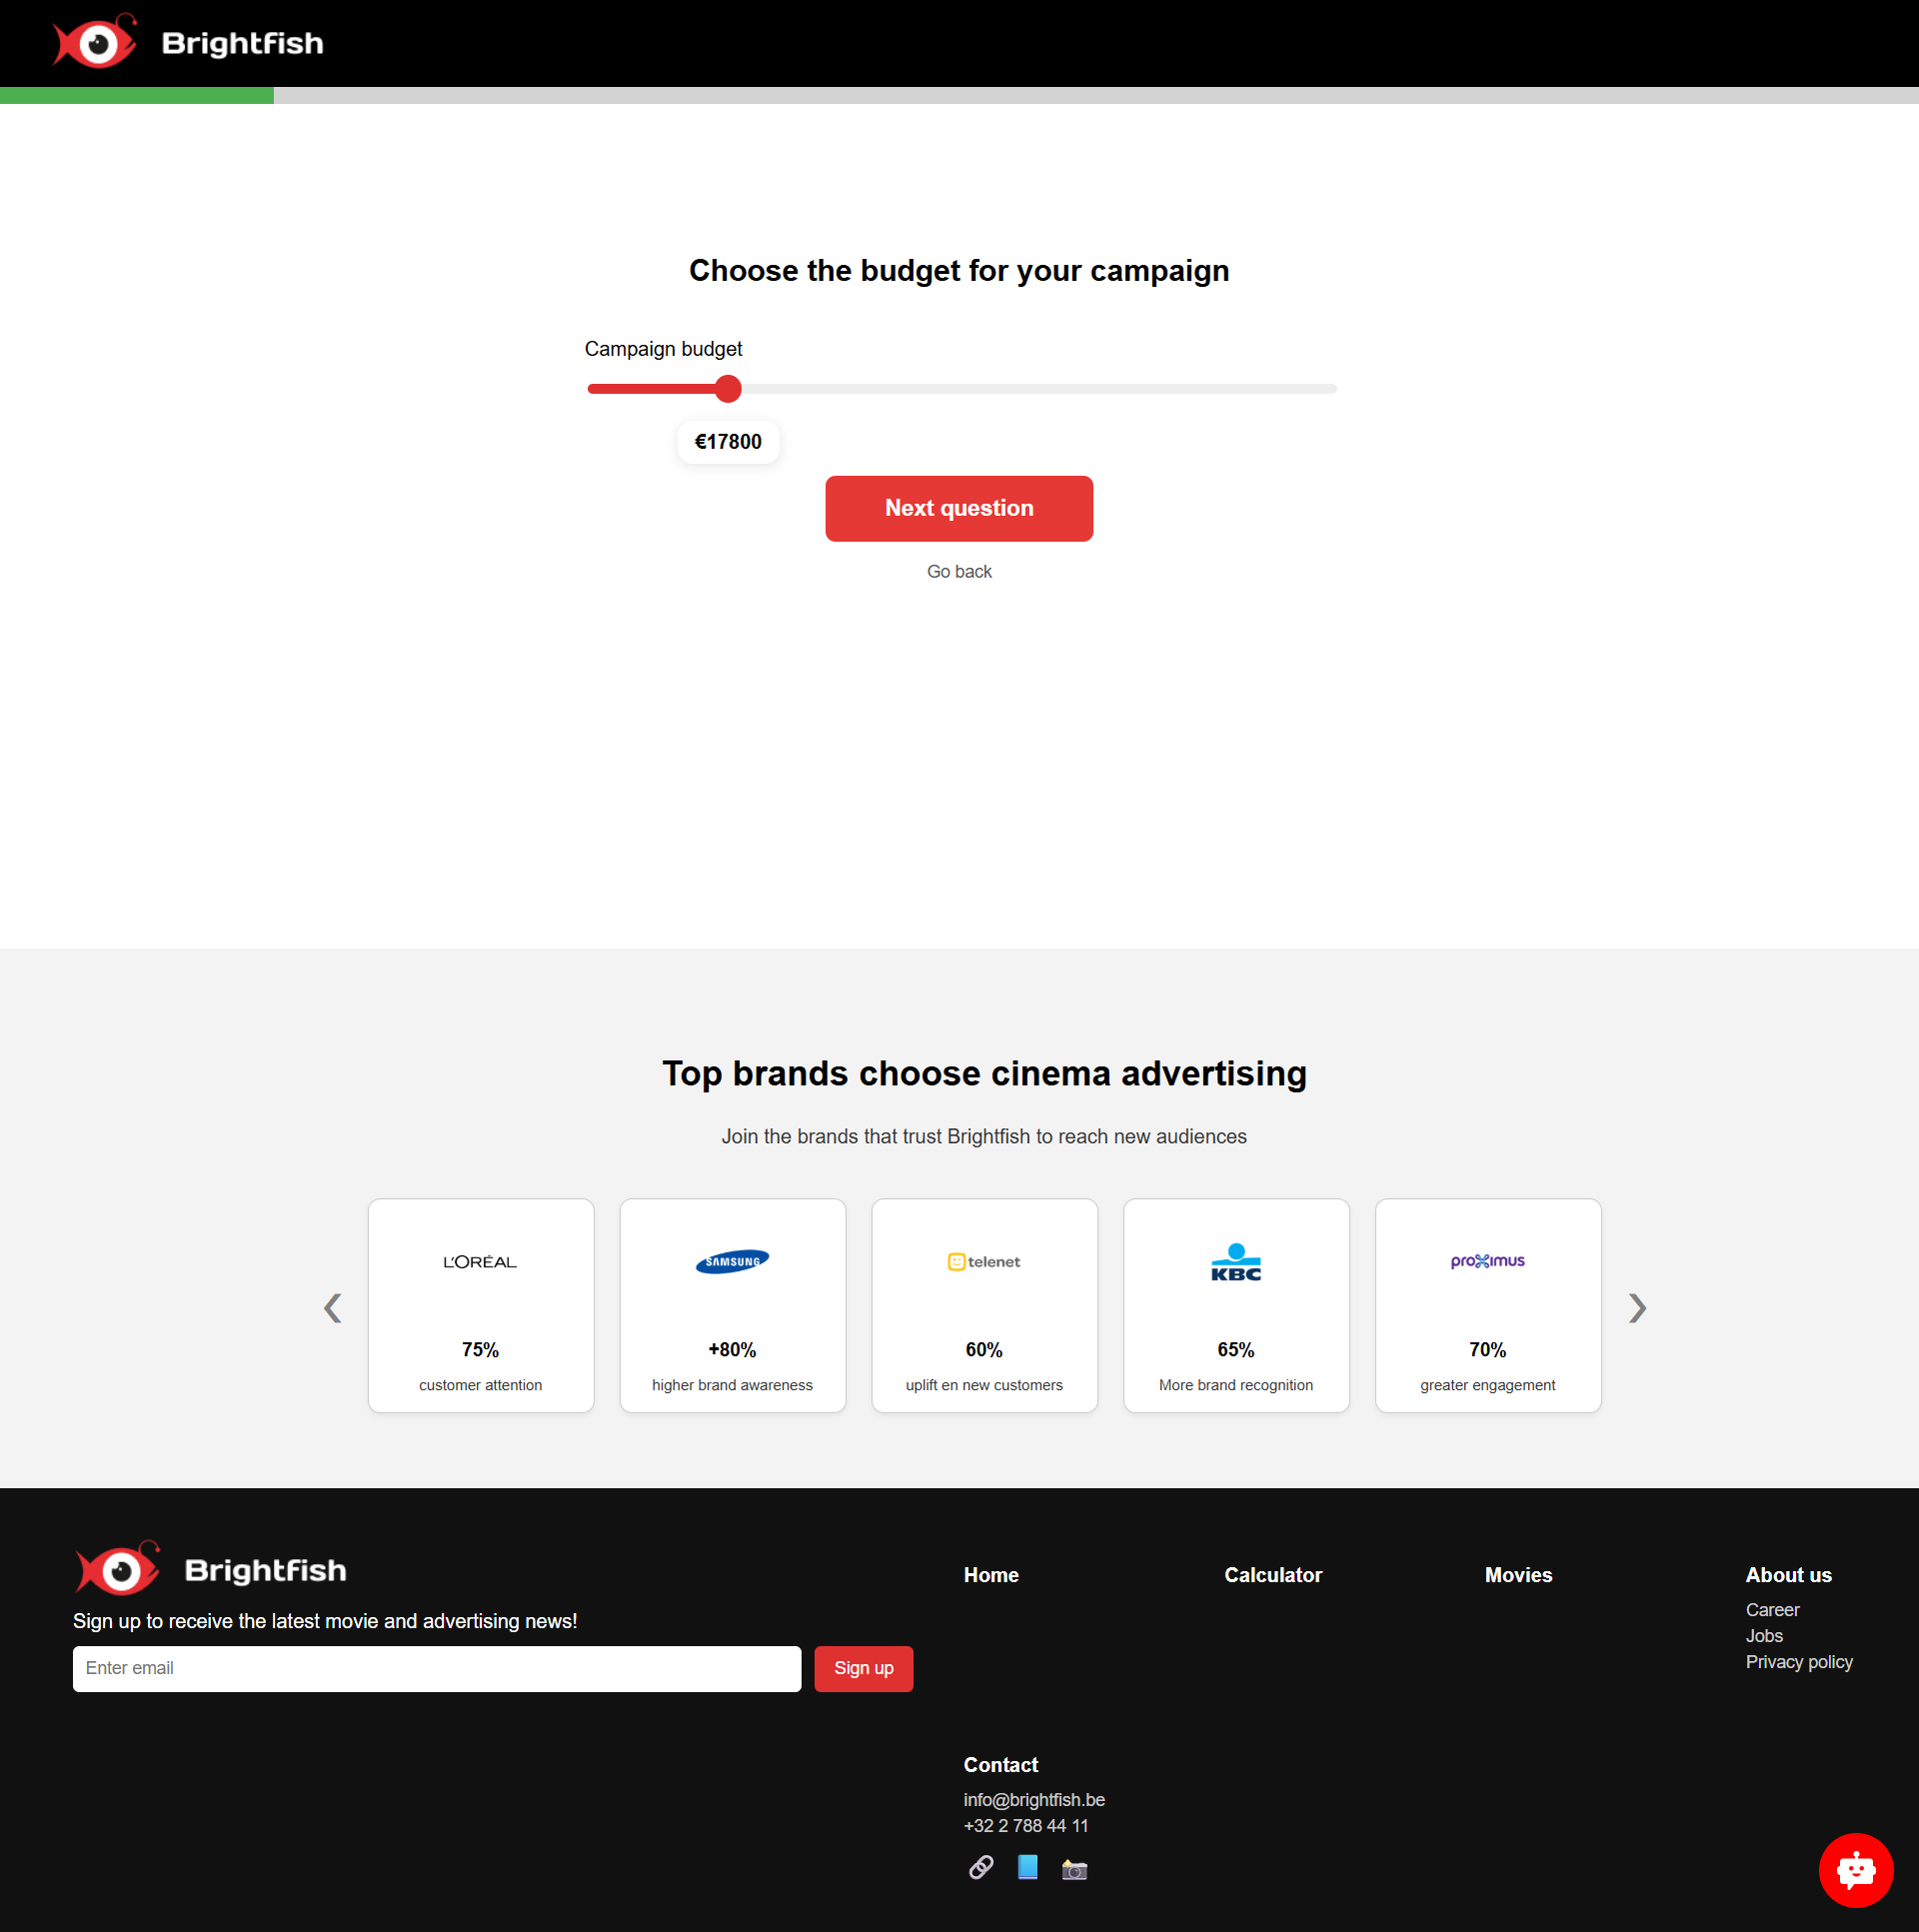
Task: Click the 'Contact' footer heading
Action: pyautogui.click(x=1000, y=1764)
